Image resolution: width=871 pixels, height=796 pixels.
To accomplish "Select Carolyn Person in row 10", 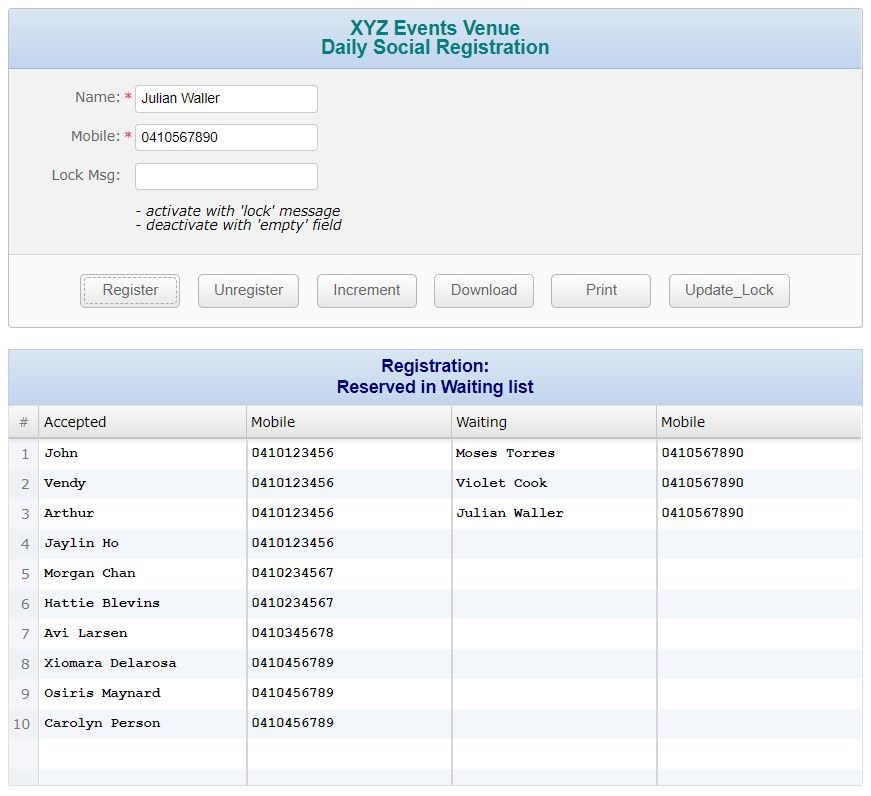I will (x=102, y=723).
